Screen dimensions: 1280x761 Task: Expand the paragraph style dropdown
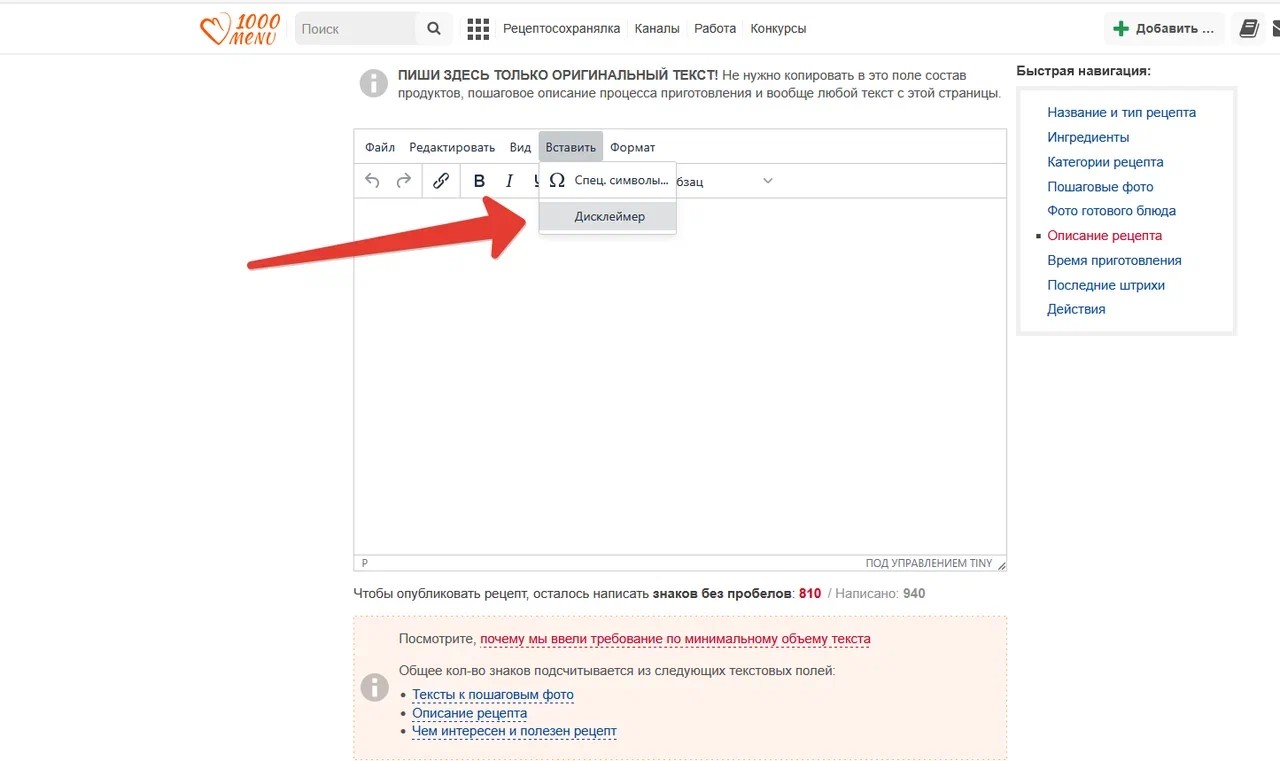tap(767, 181)
